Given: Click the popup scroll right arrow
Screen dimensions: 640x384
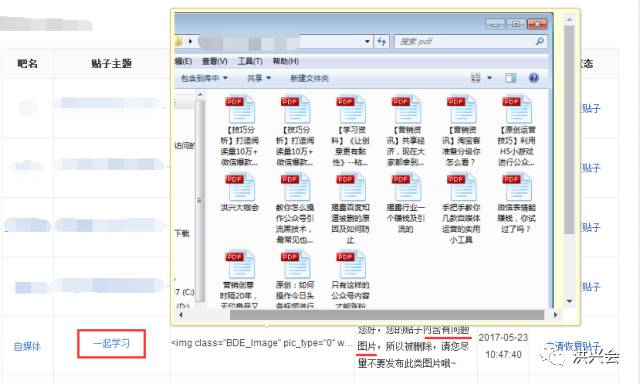Looking at the screenshot, I should [x=555, y=315].
